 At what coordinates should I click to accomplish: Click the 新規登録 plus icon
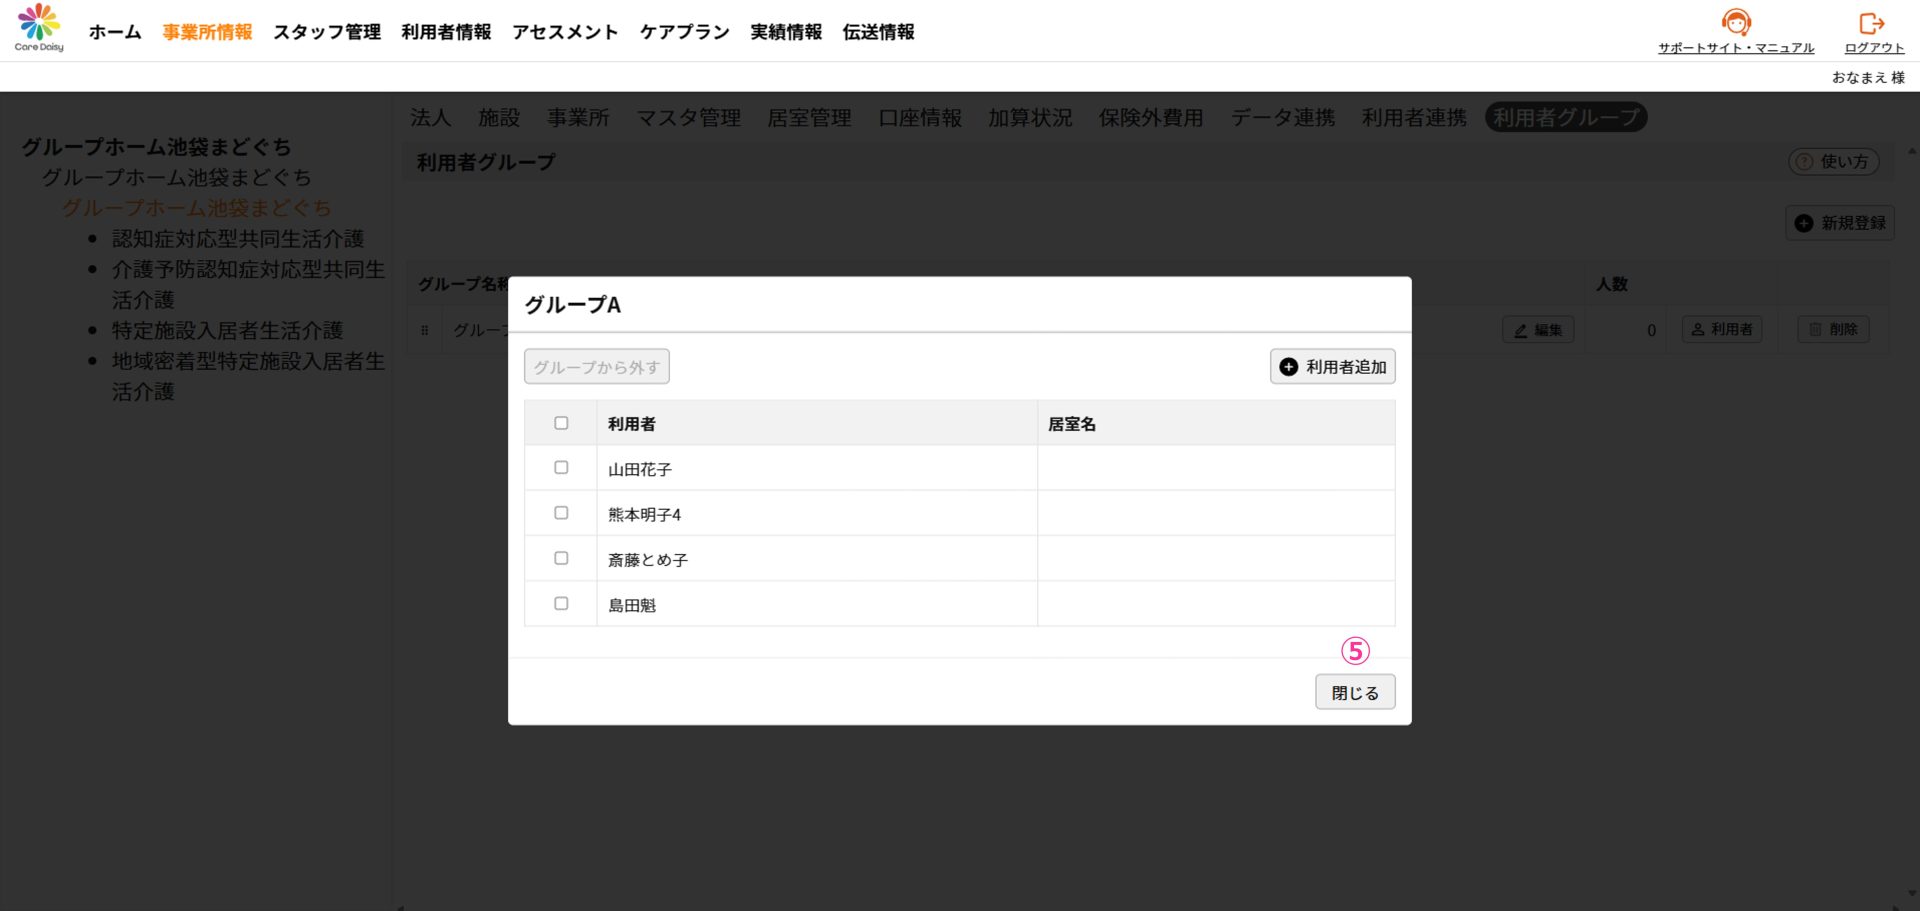1803,223
